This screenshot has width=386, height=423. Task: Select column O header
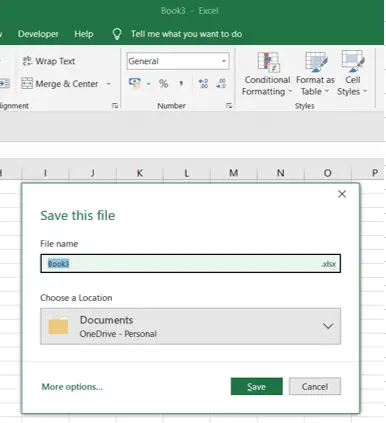coord(328,173)
